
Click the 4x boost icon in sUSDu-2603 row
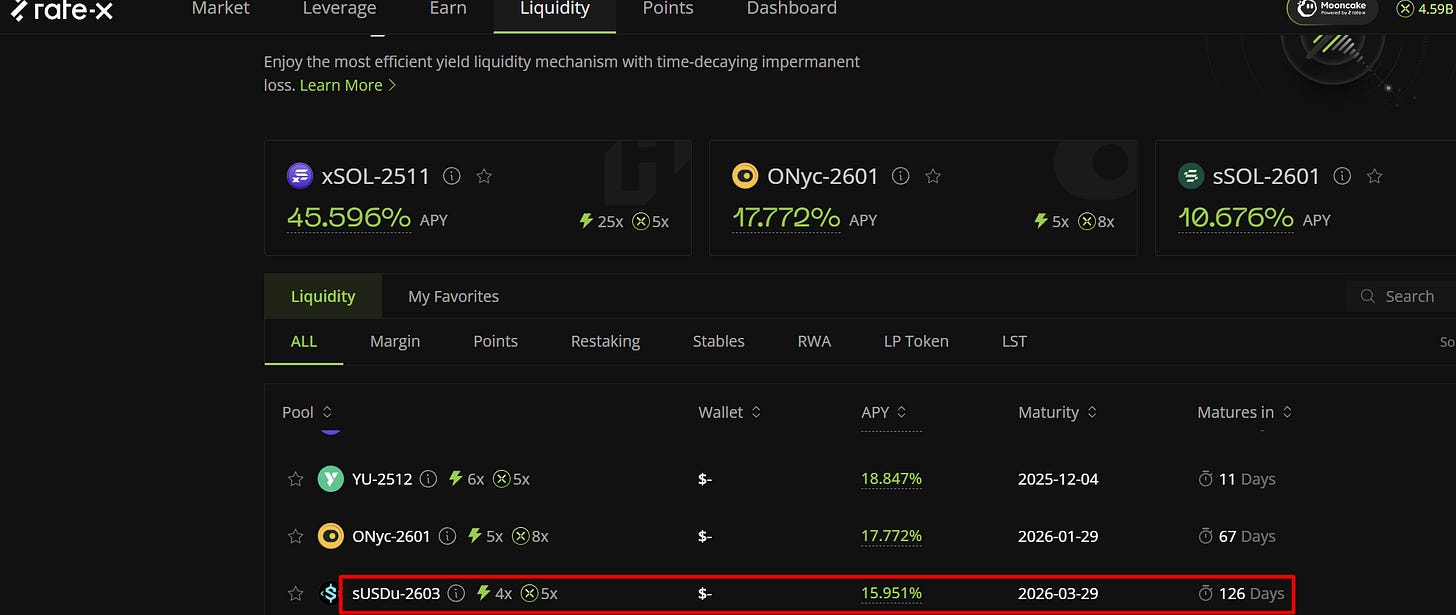tap(484, 593)
